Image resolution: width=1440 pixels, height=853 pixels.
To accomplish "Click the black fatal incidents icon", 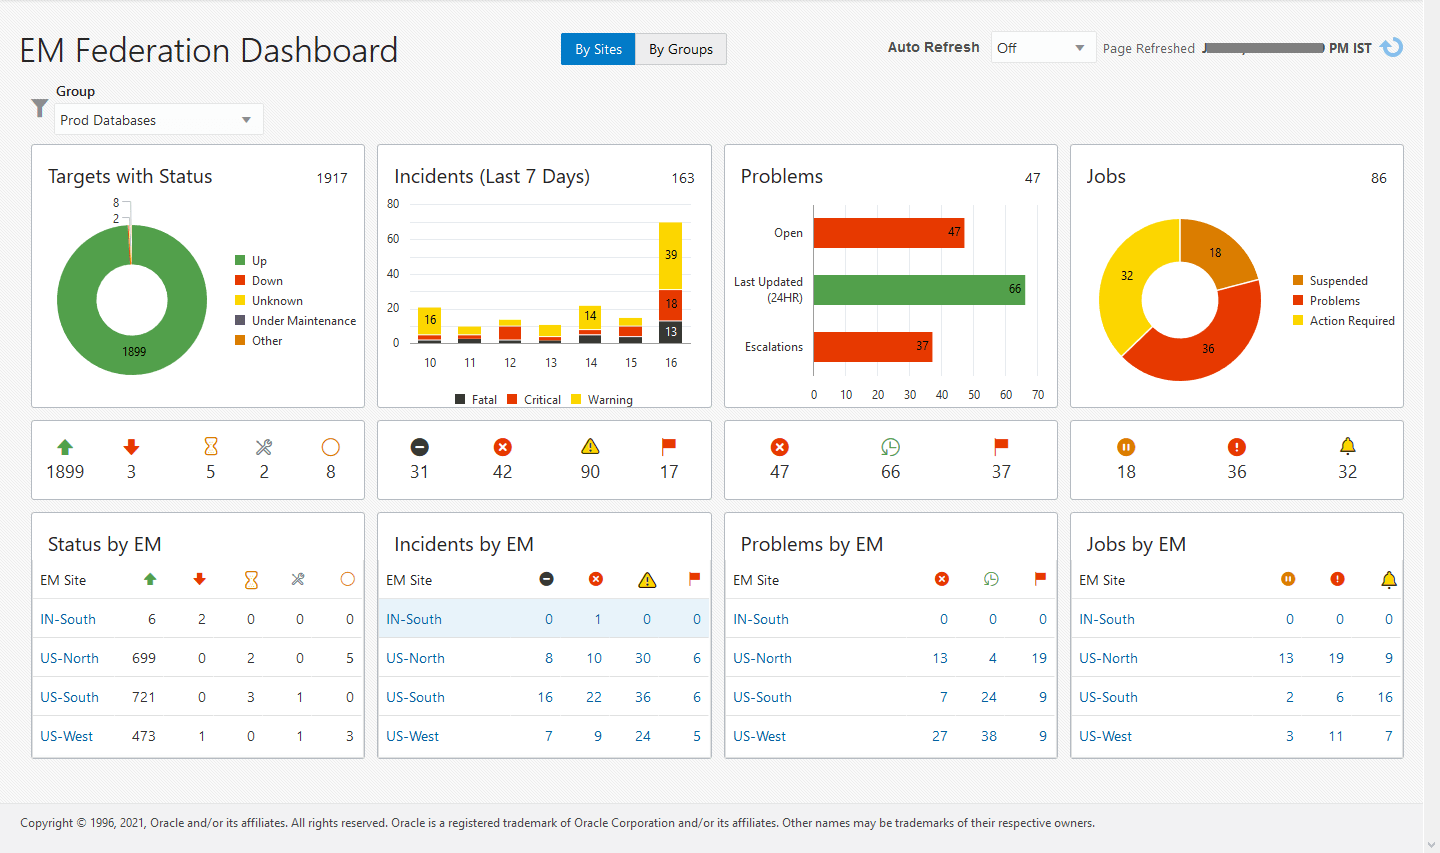I will pyautogui.click(x=420, y=447).
